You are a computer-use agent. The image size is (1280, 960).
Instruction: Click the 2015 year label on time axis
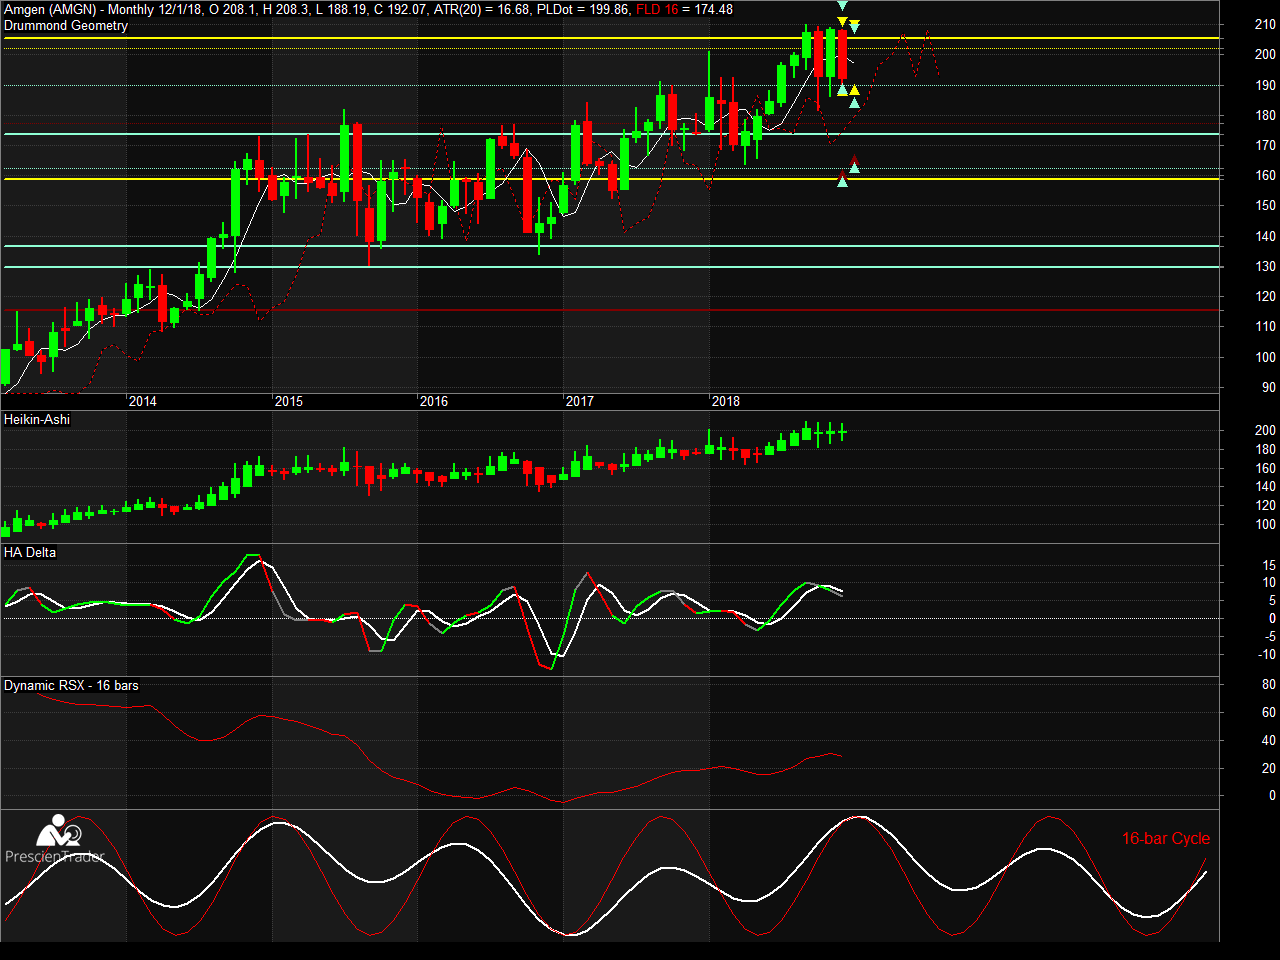click(x=289, y=401)
